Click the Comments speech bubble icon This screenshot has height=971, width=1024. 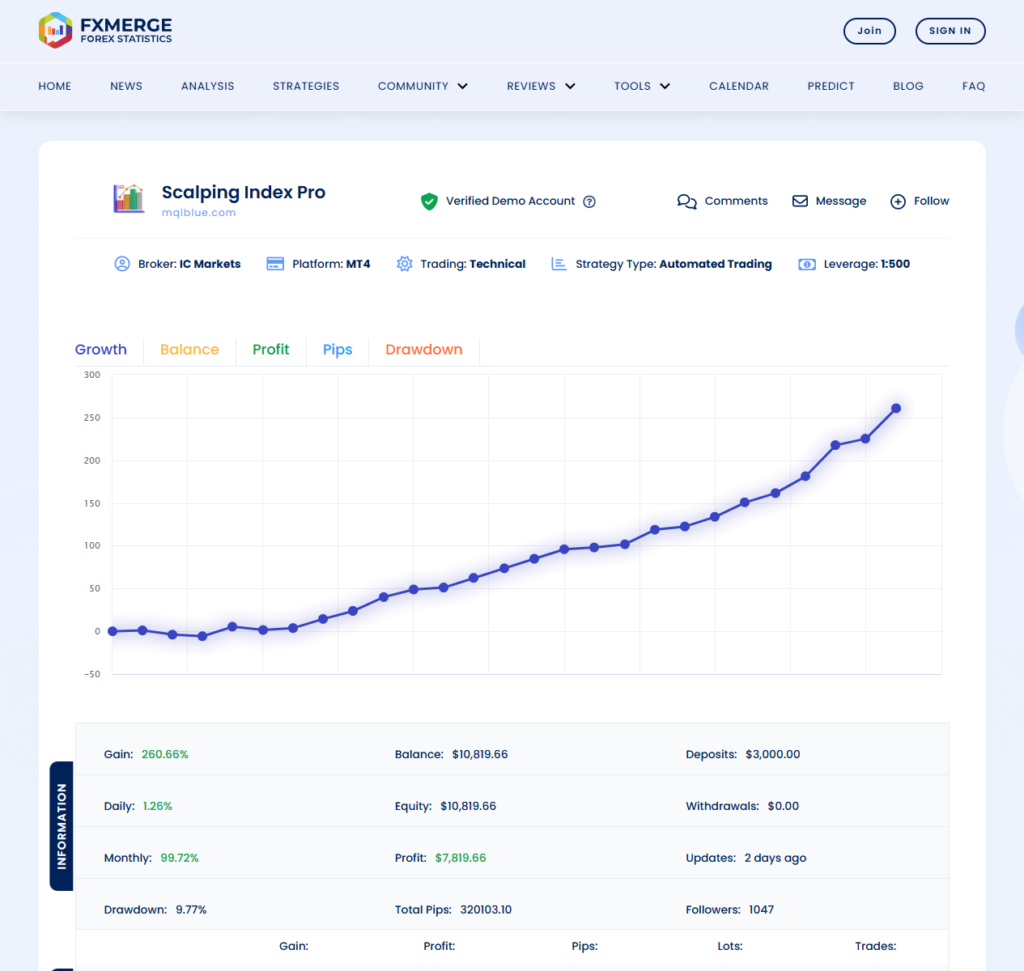[x=686, y=201]
